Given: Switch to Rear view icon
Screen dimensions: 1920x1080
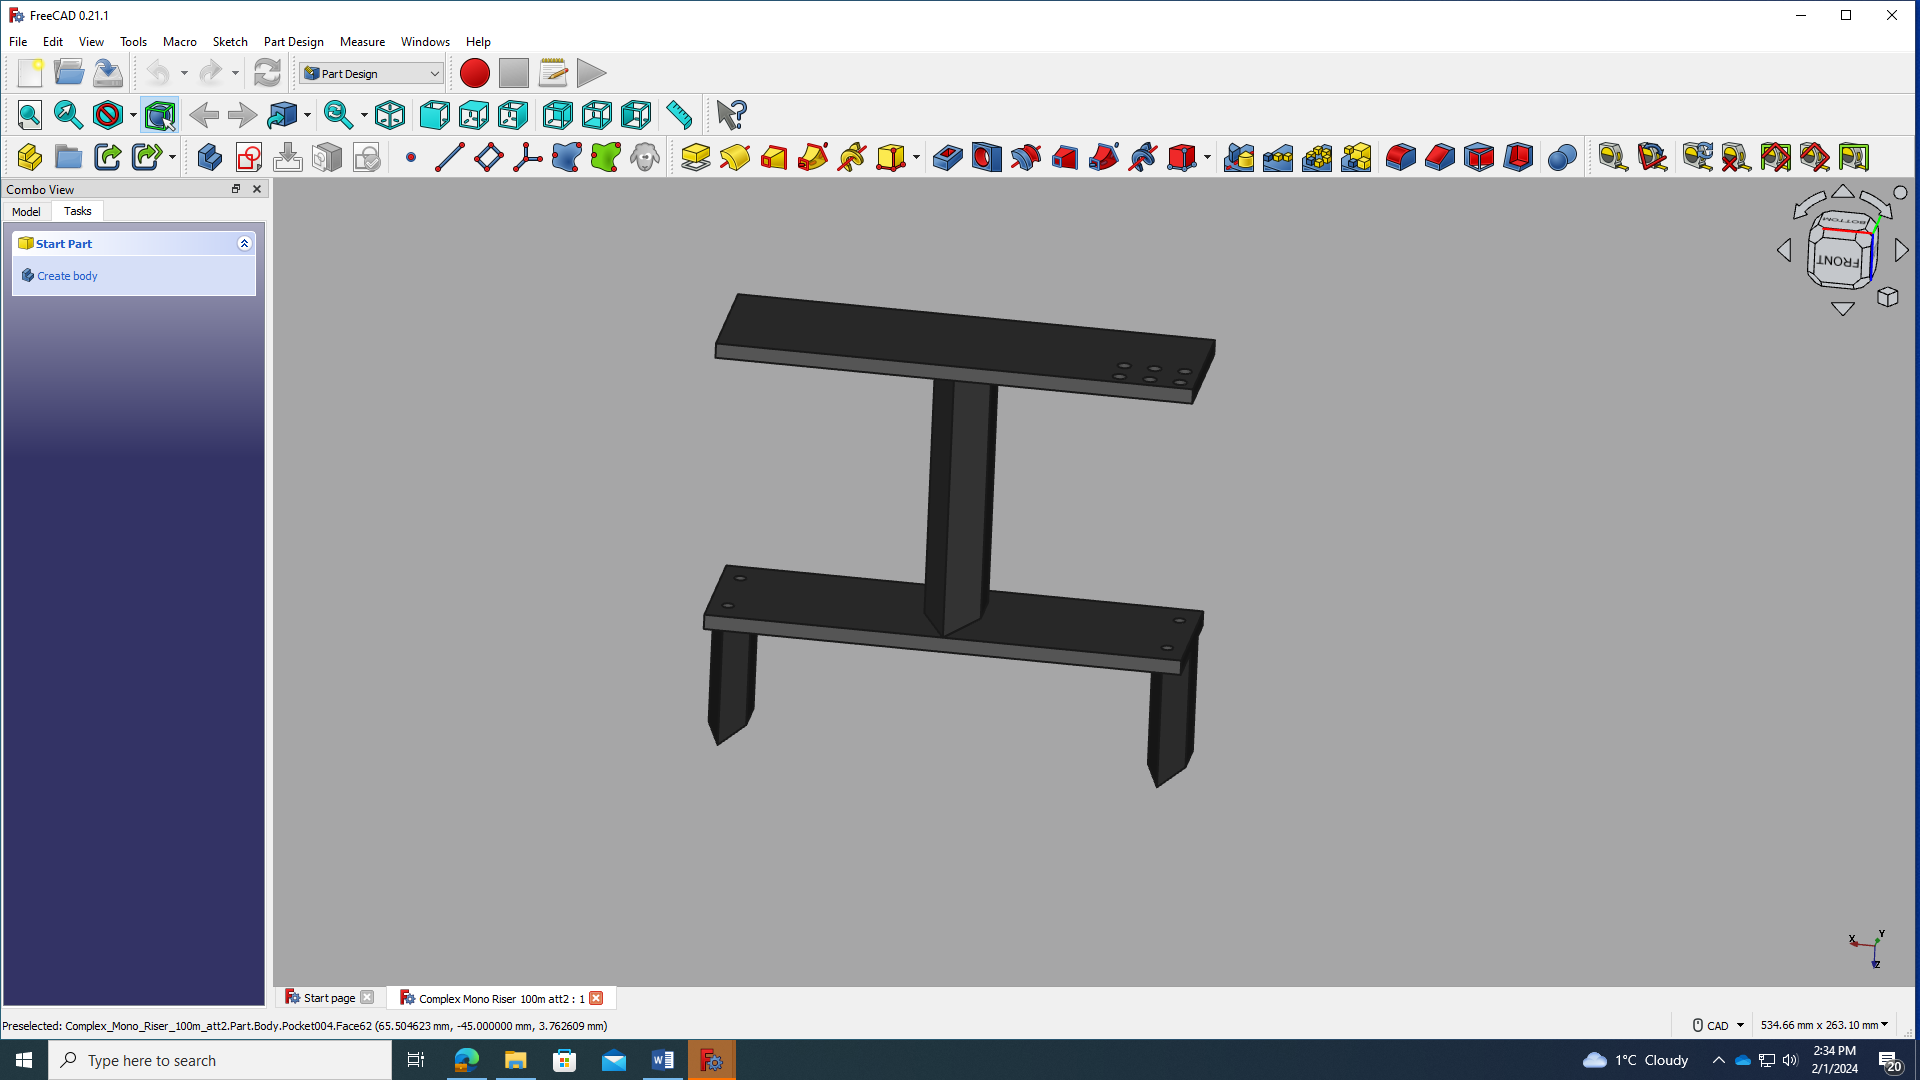Looking at the screenshot, I should click(558, 115).
